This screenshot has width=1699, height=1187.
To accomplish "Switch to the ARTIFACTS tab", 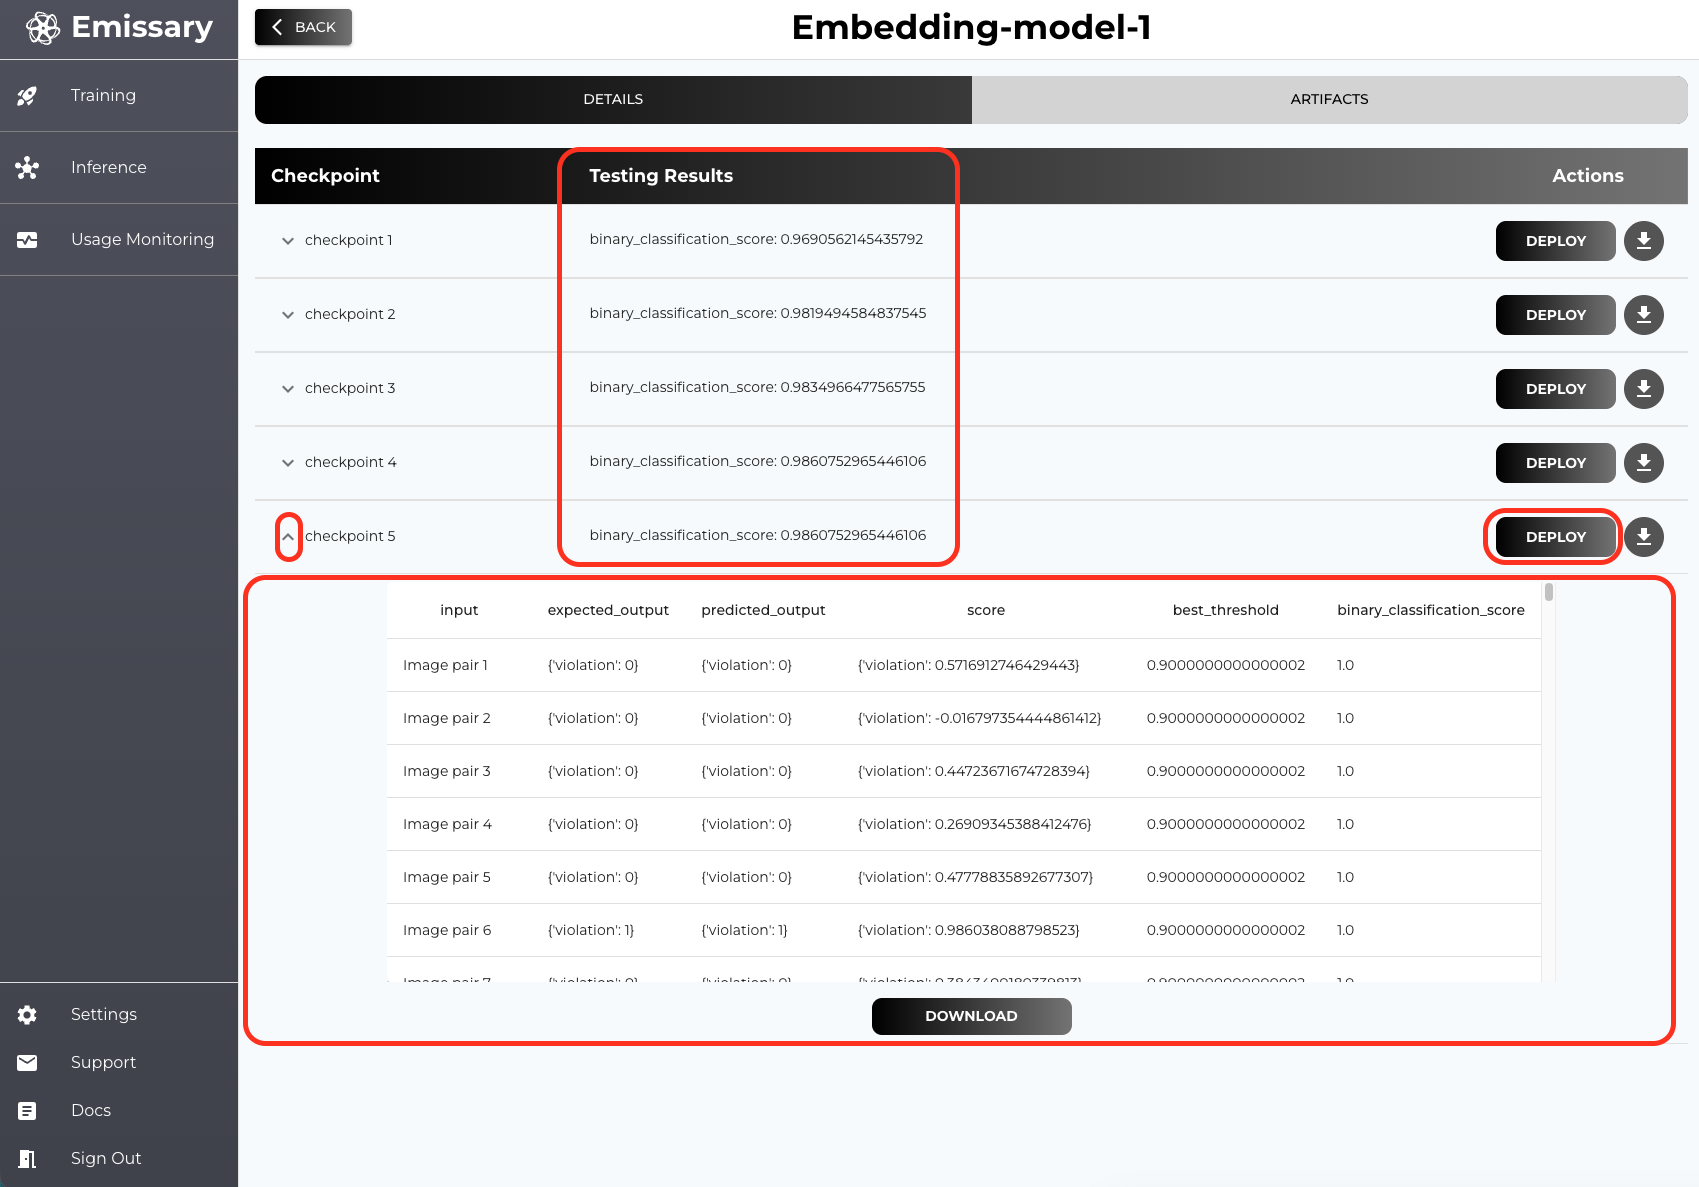I will click(x=1329, y=100).
